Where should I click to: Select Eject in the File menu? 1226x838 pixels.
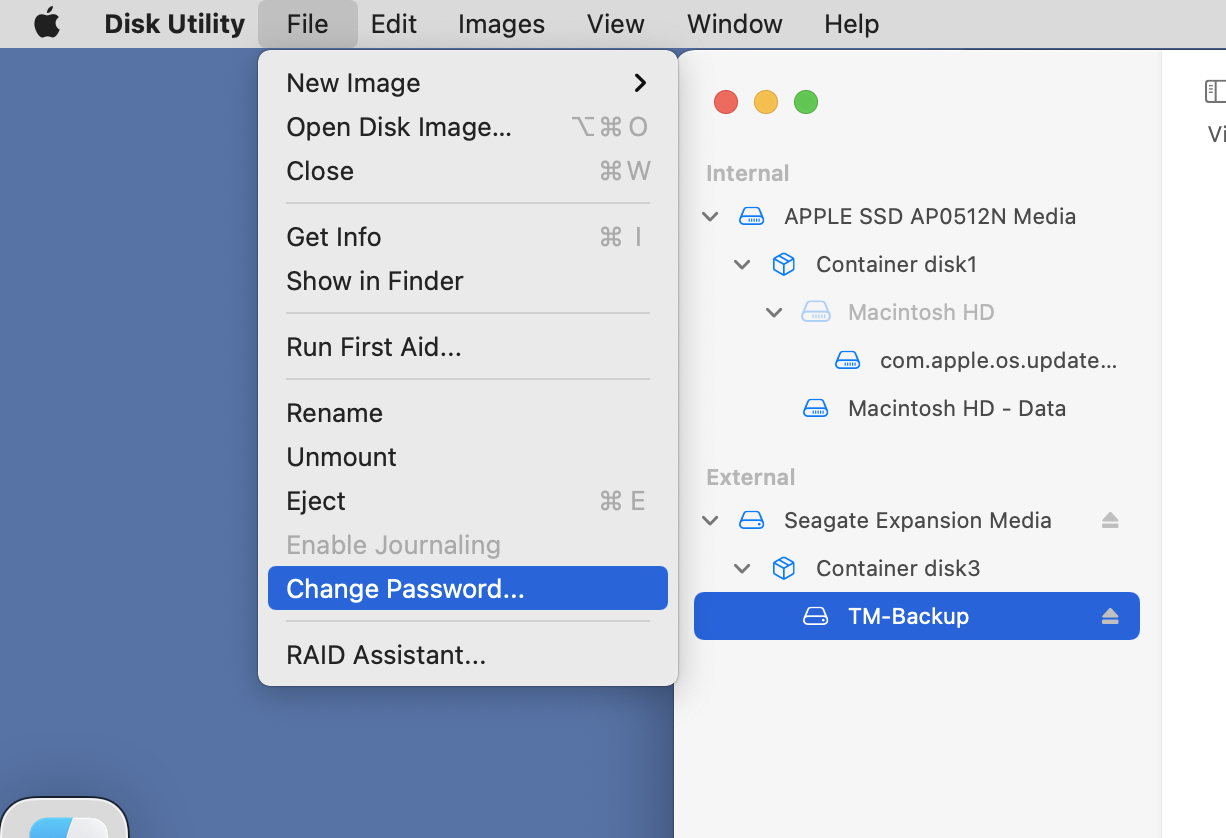[x=468, y=501]
